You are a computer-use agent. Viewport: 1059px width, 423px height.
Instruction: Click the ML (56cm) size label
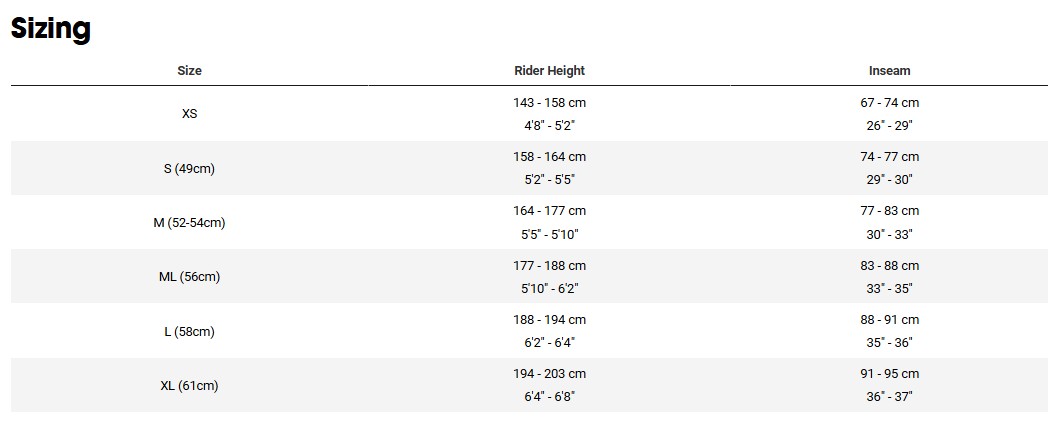click(189, 277)
